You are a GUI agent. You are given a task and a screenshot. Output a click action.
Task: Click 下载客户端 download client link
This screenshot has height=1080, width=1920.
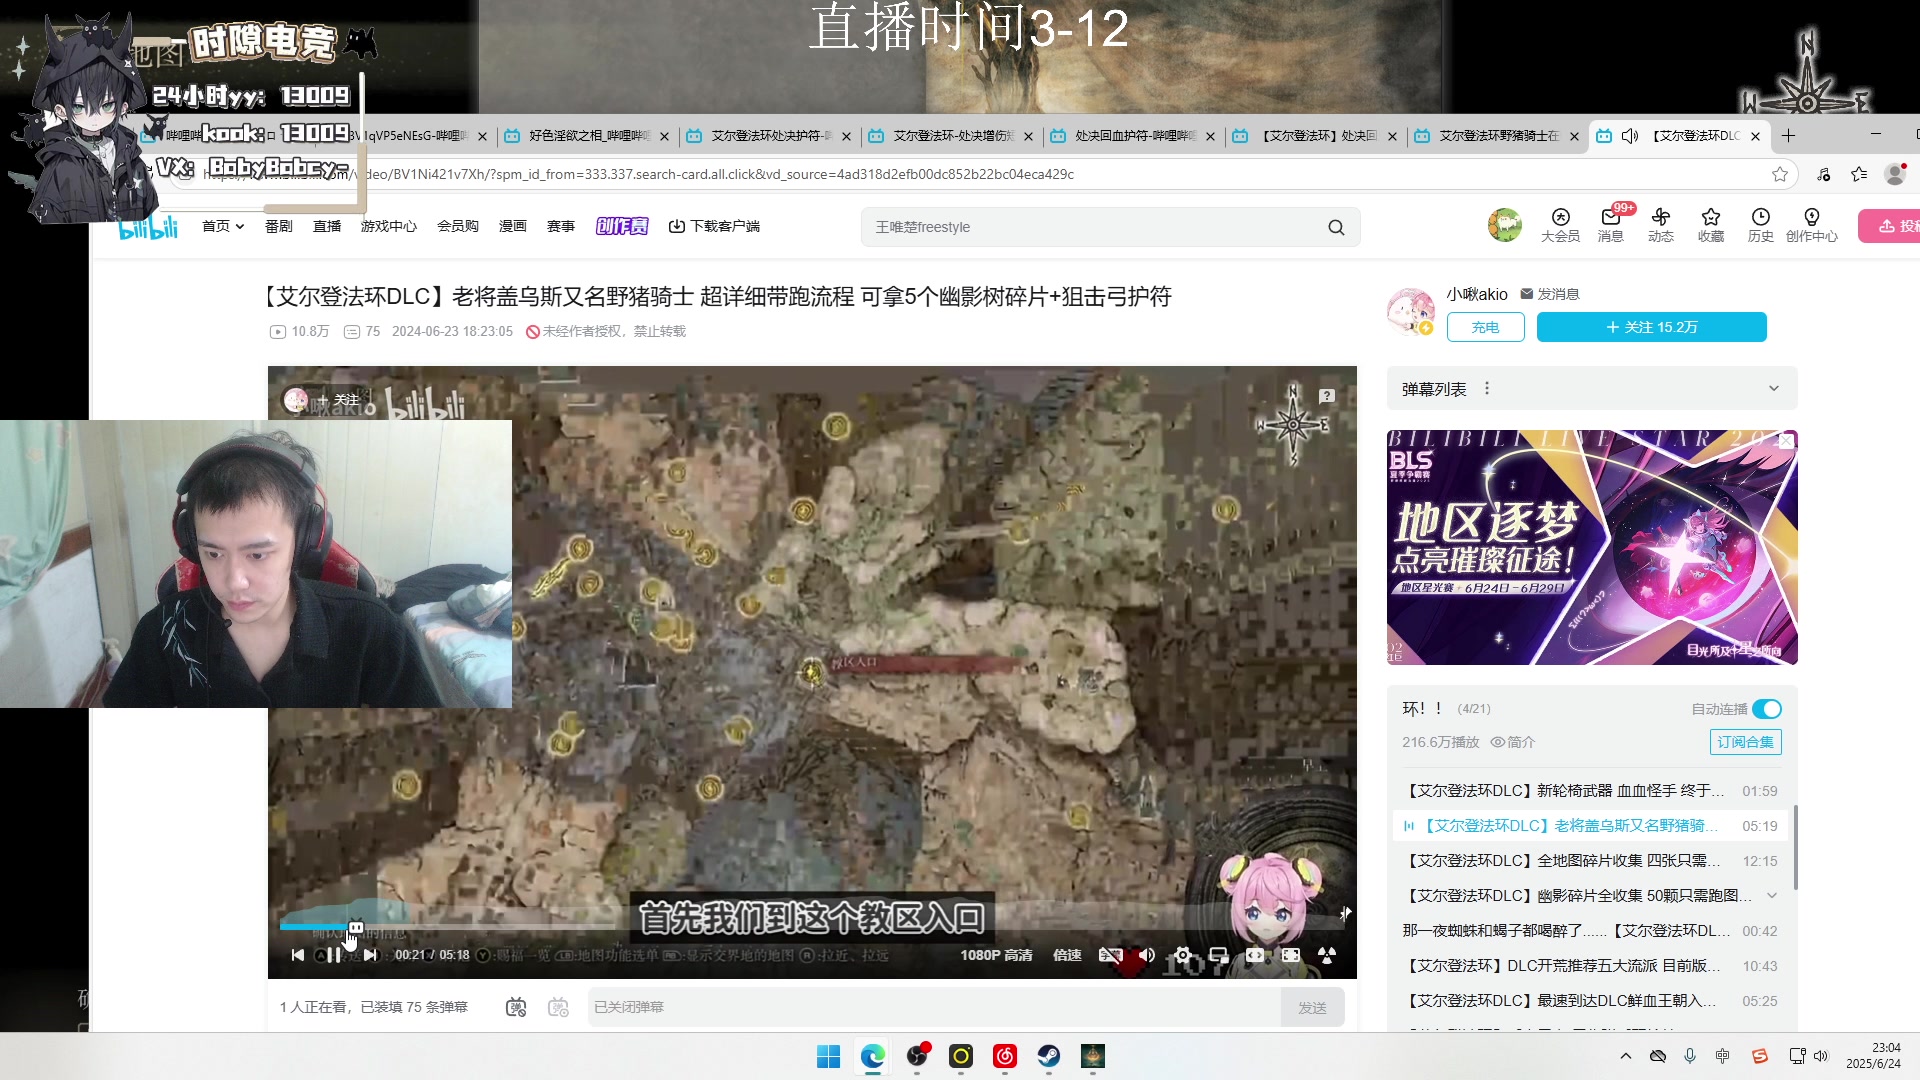coord(714,226)
